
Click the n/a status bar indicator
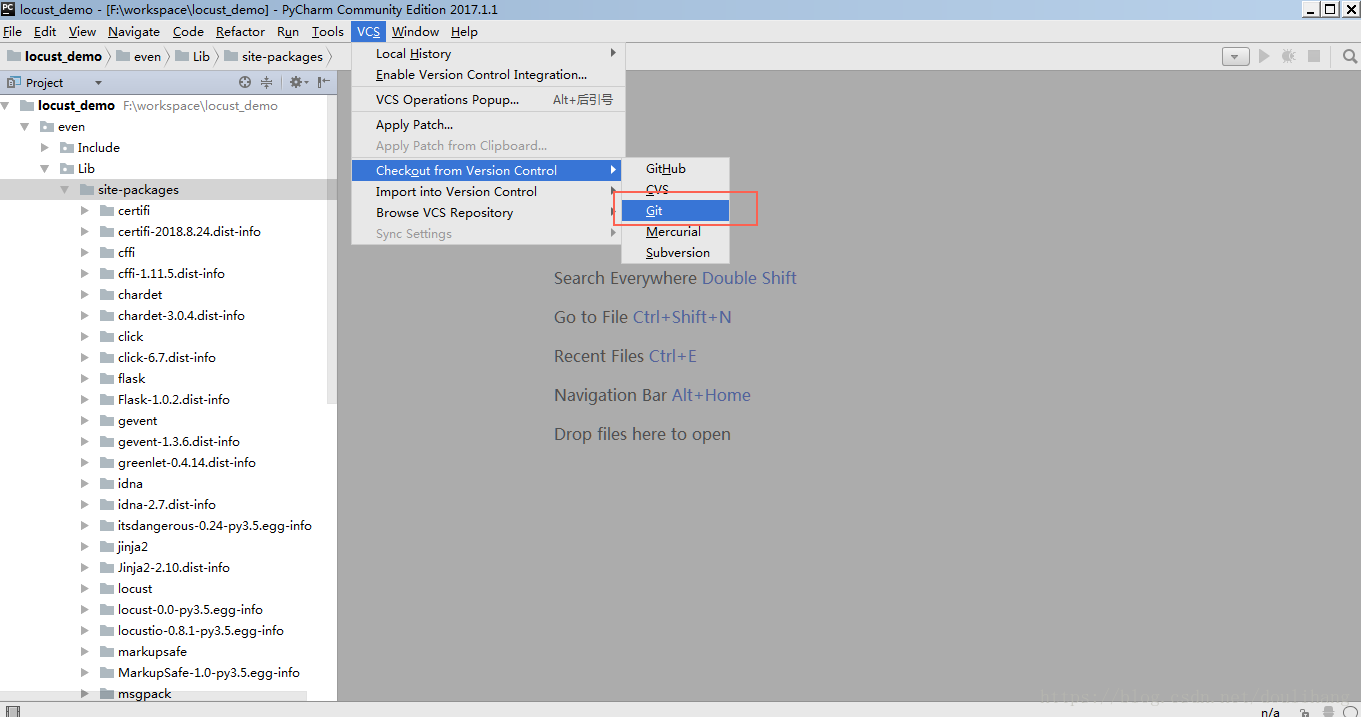(1270, 712)
